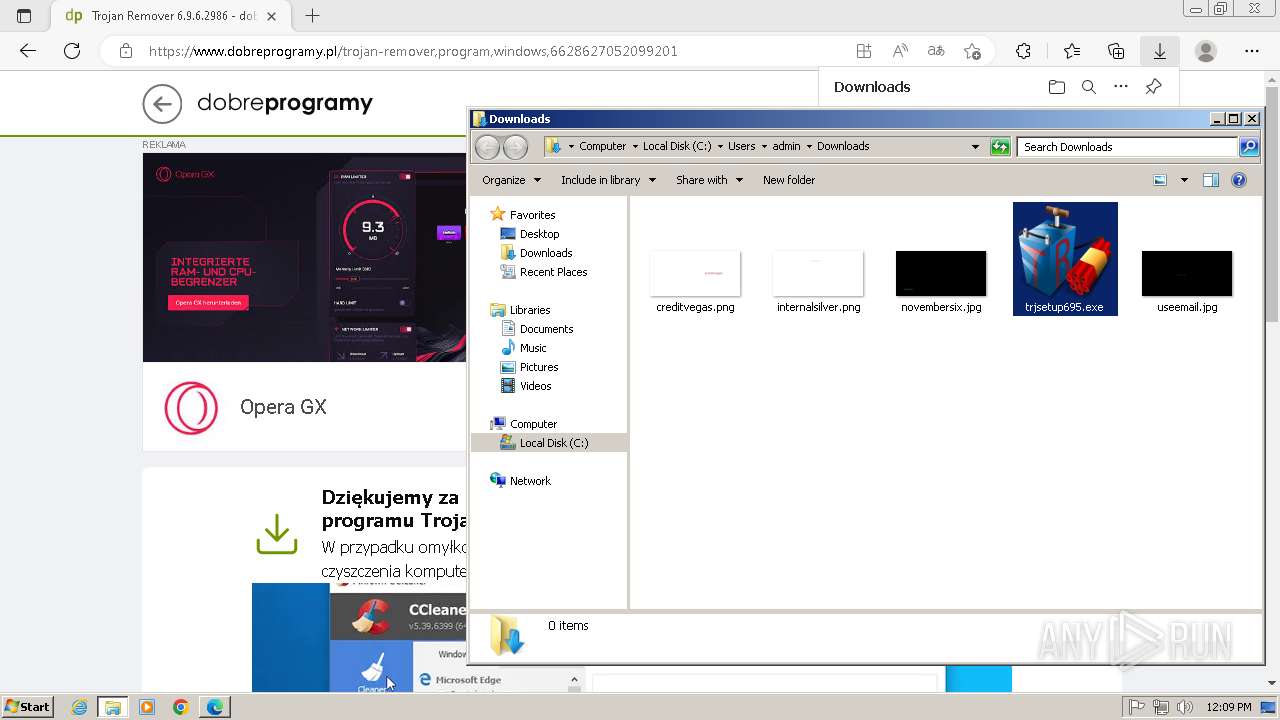This screenshot has height=720, width=1280.
Task: Click the Explorer refresh address button
Action: pyautogui.click(x=1000, y=147)
